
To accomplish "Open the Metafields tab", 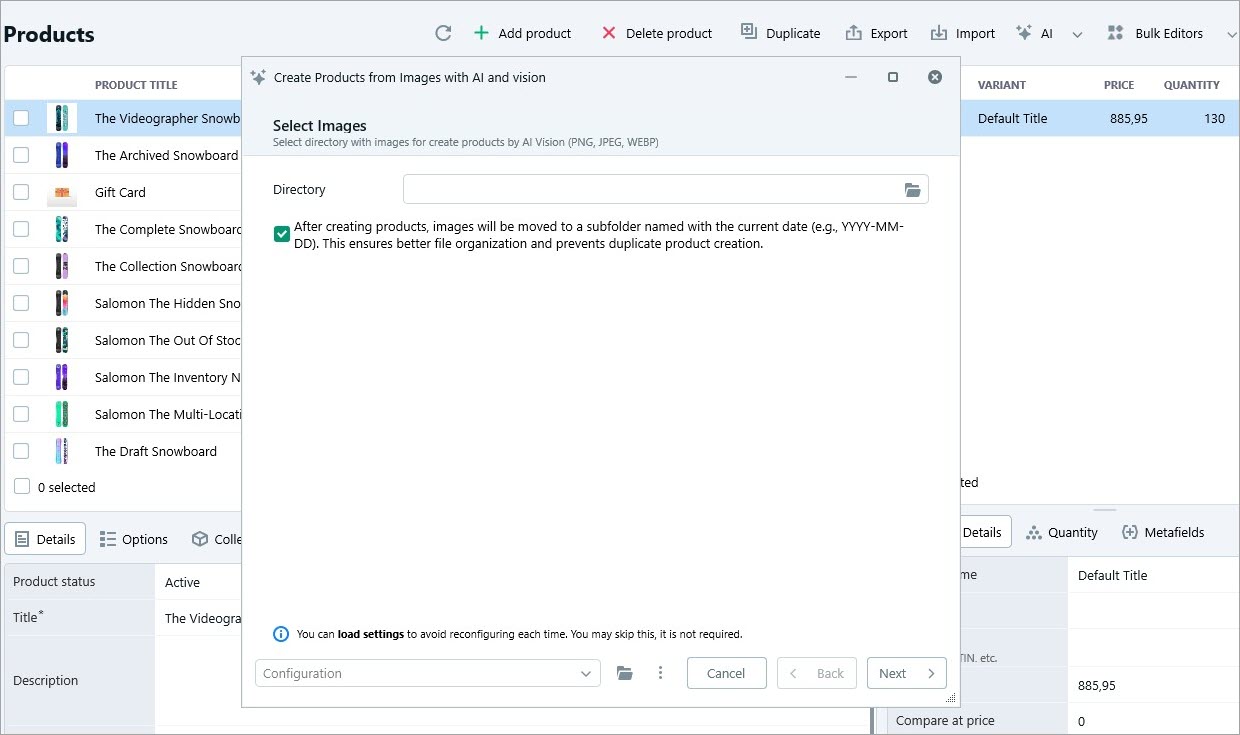I will click(x=1163, y=532).
